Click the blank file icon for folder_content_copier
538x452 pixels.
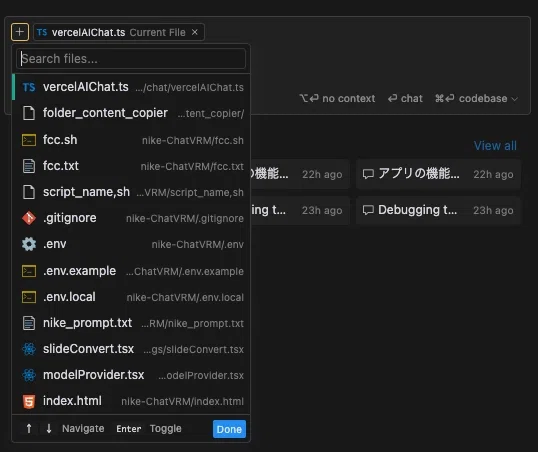point(29,113)
